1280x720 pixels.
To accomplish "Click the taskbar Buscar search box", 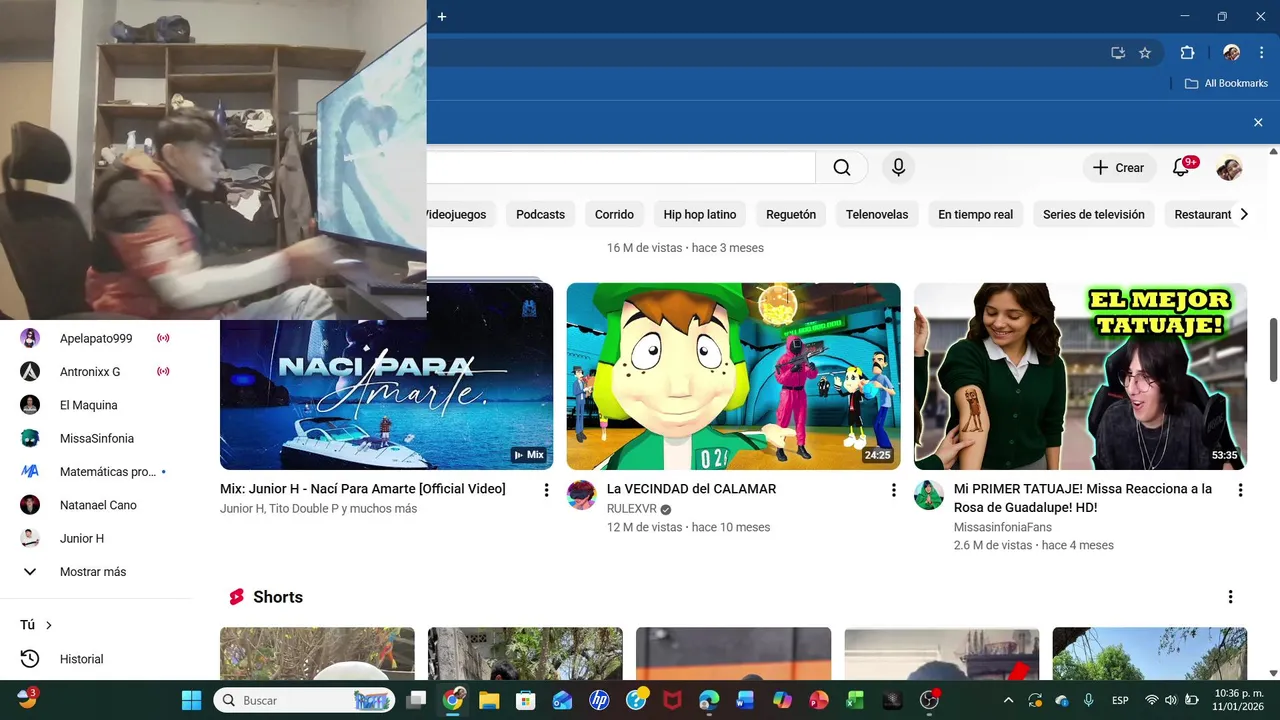I will 304,700.
